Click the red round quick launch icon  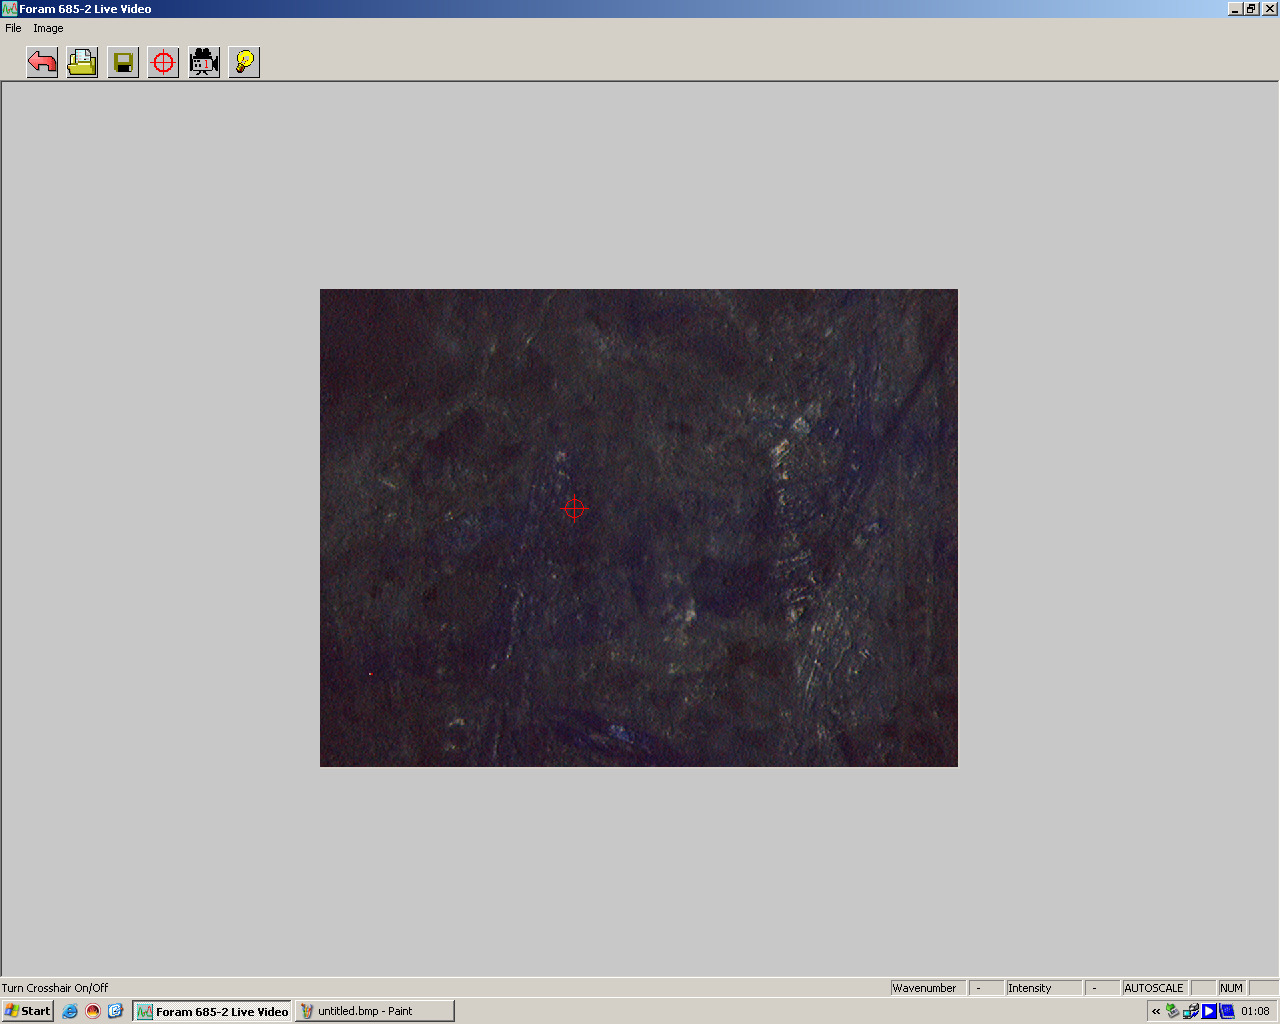[x=93, y=1011]
